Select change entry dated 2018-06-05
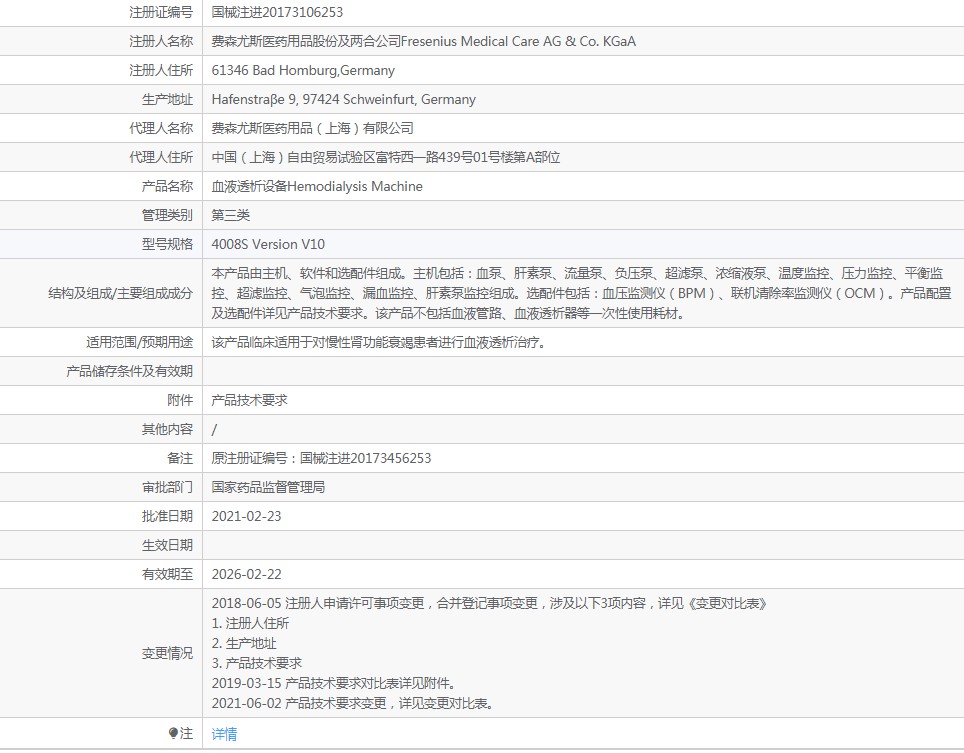The height and width of the screenshot is (753, 964). (x=490, y=604)
